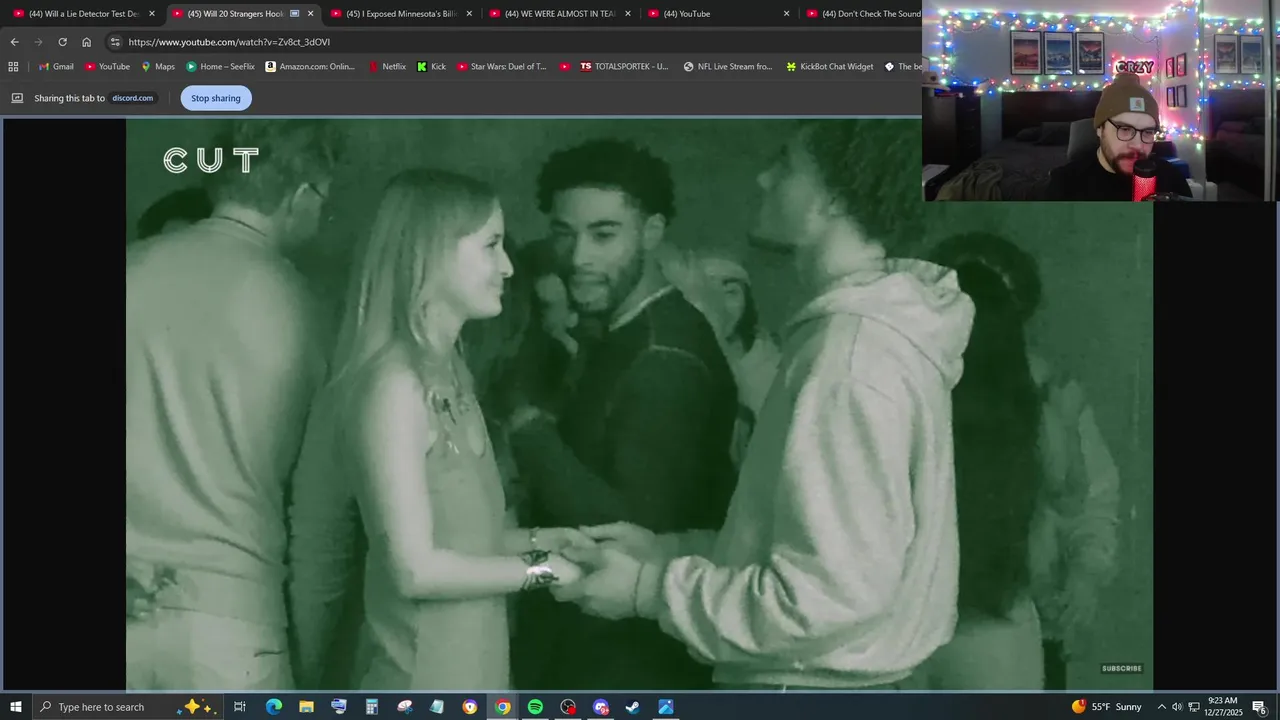Click the discord.com sharing chip
The image size is (1280, 720).
click(132, 98)
